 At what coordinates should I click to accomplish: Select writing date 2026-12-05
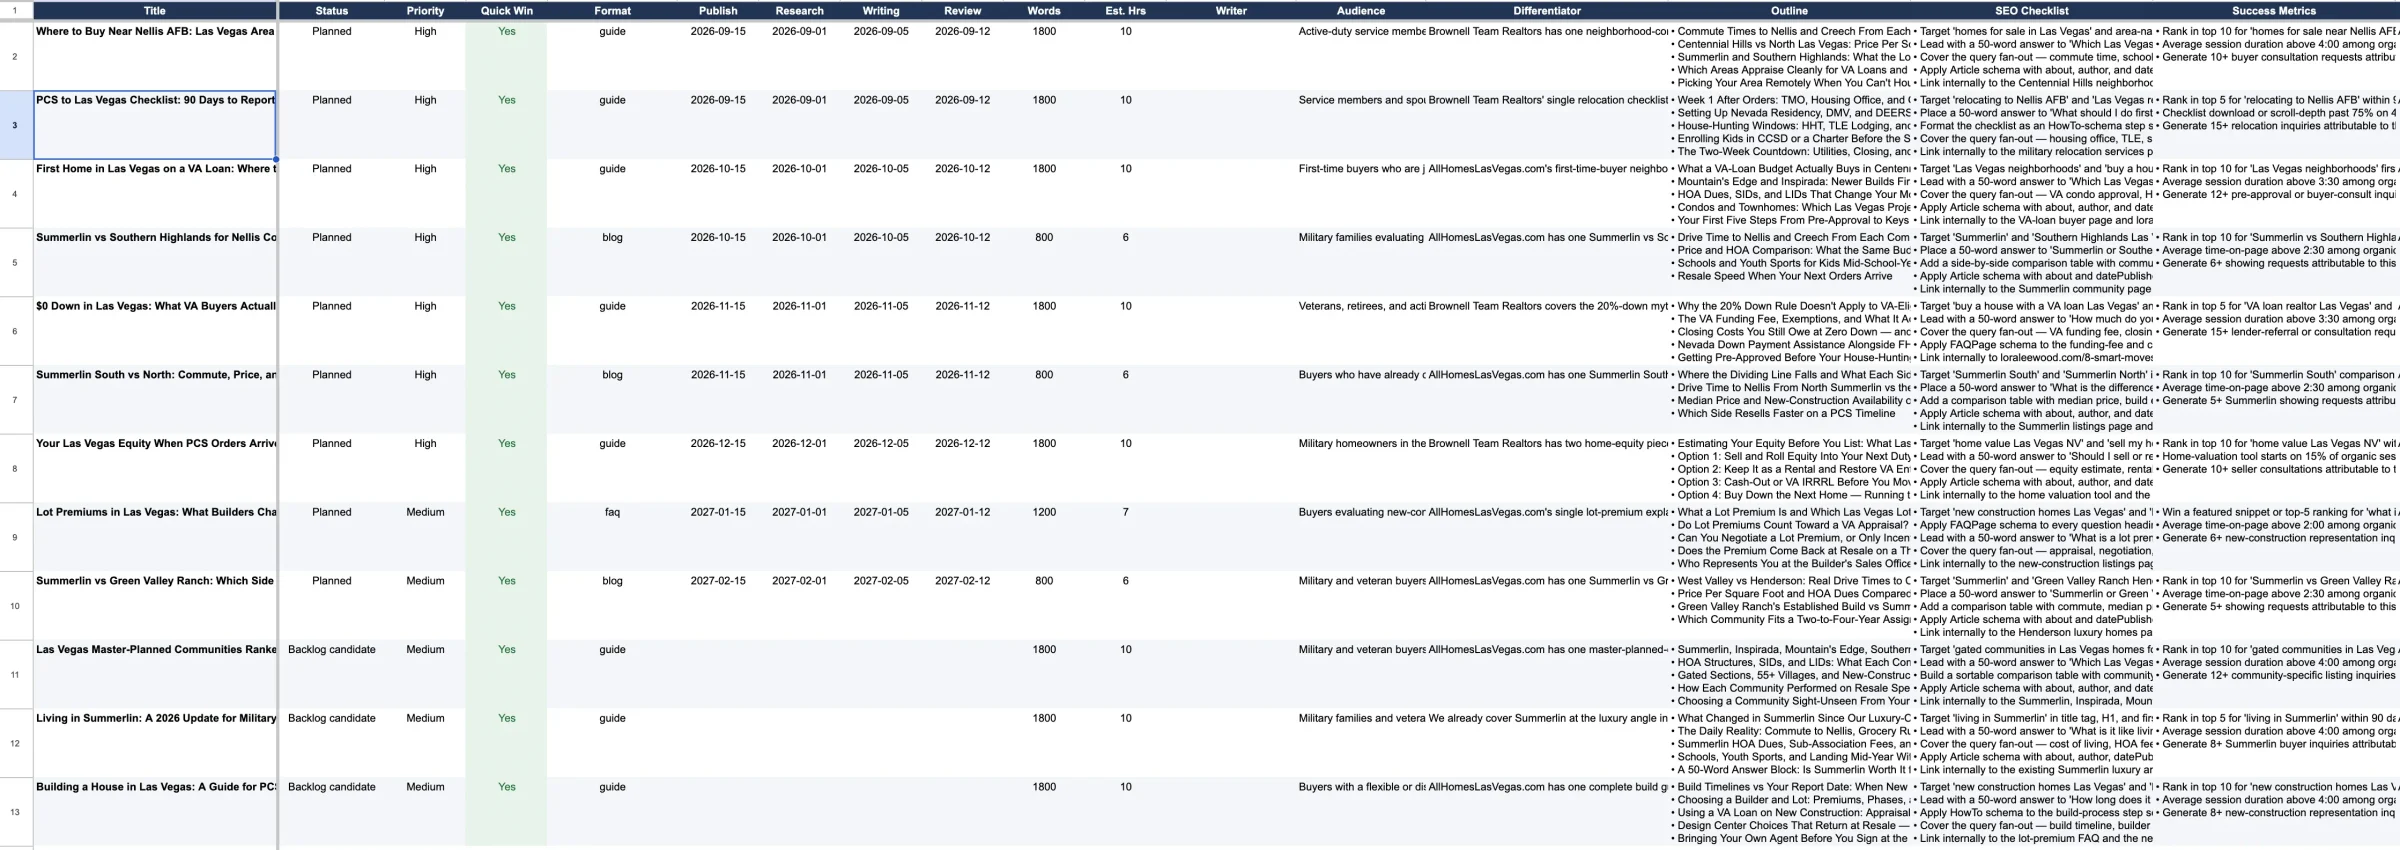pyautogui.click(x=881, y=443)
